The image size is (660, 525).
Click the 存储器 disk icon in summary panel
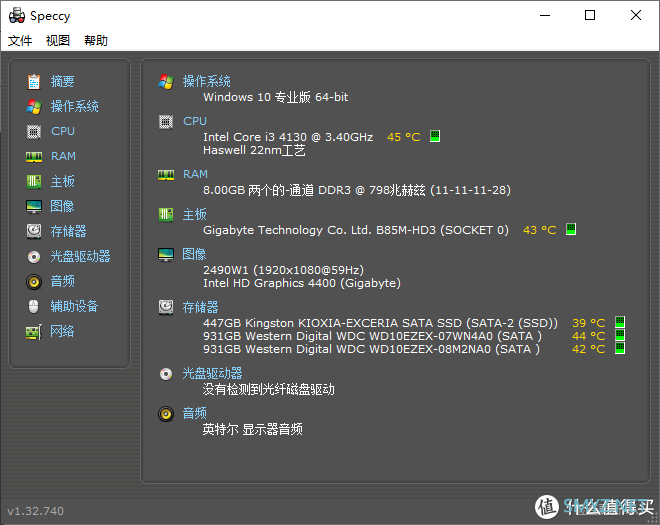[166, 307]
